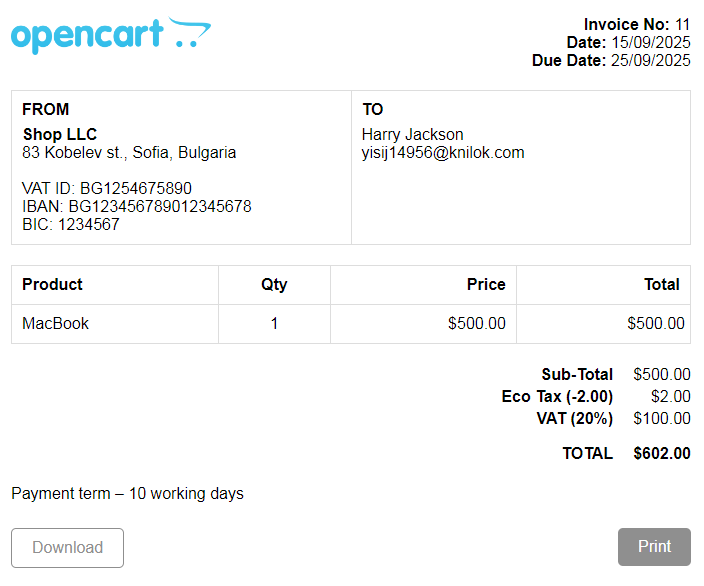Click the Harry Jackson recipient name
The width and height of the screenshot is (704, 586).
(x=412, y=135)
